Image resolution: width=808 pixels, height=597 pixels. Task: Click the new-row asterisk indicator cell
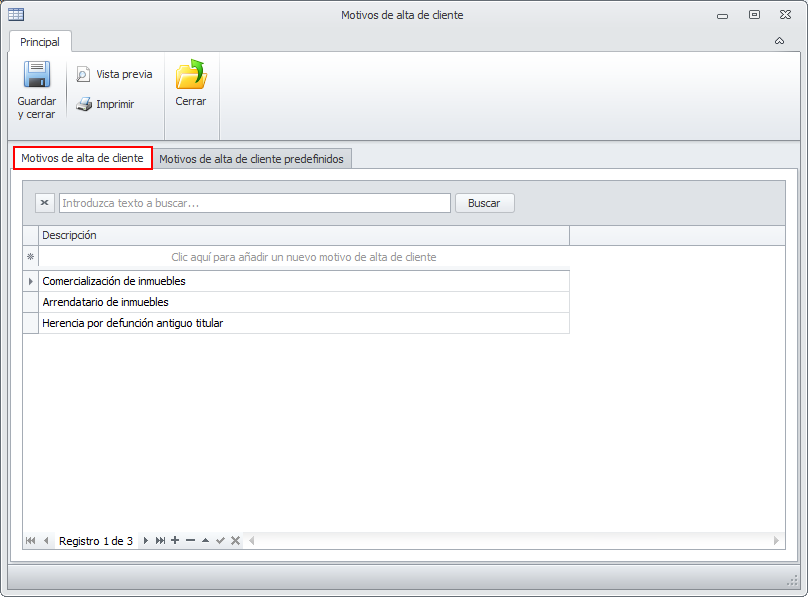30,257
